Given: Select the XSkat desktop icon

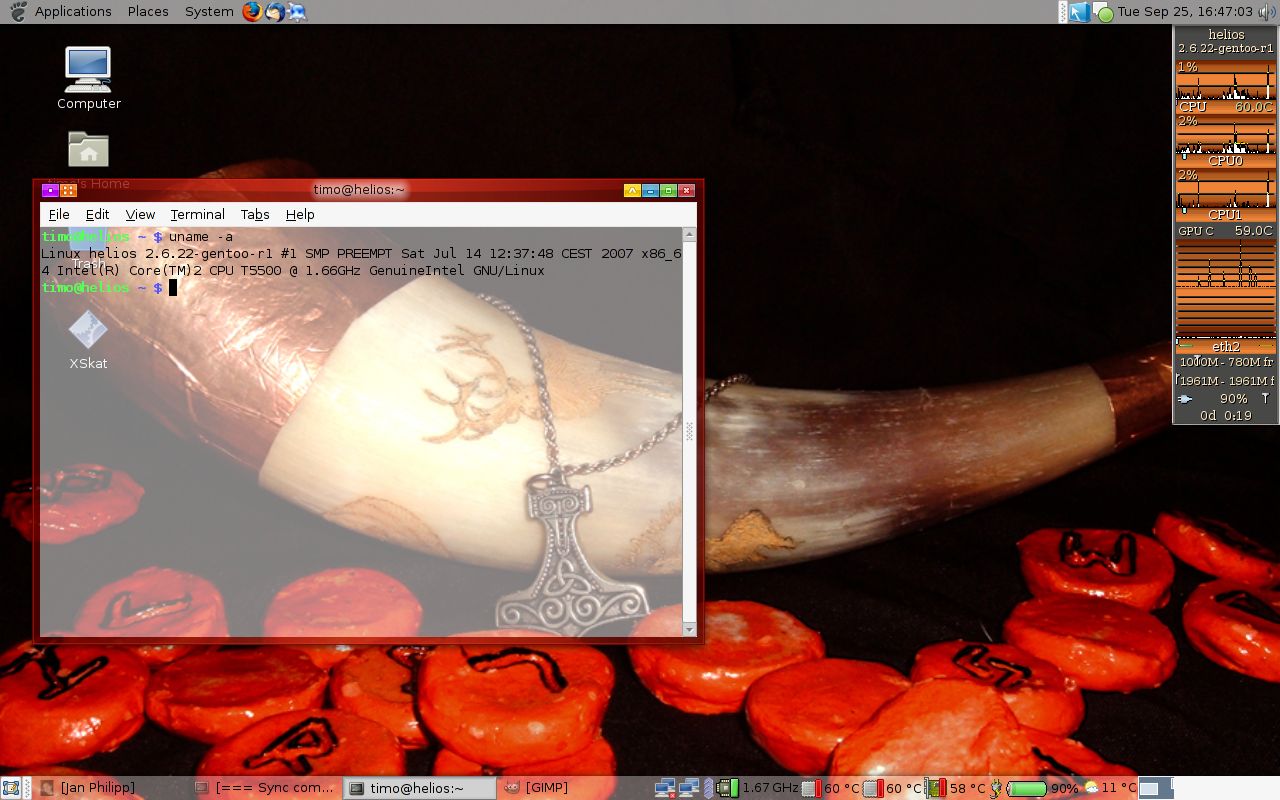Looking at the screenshot, I should pos(88,340).
